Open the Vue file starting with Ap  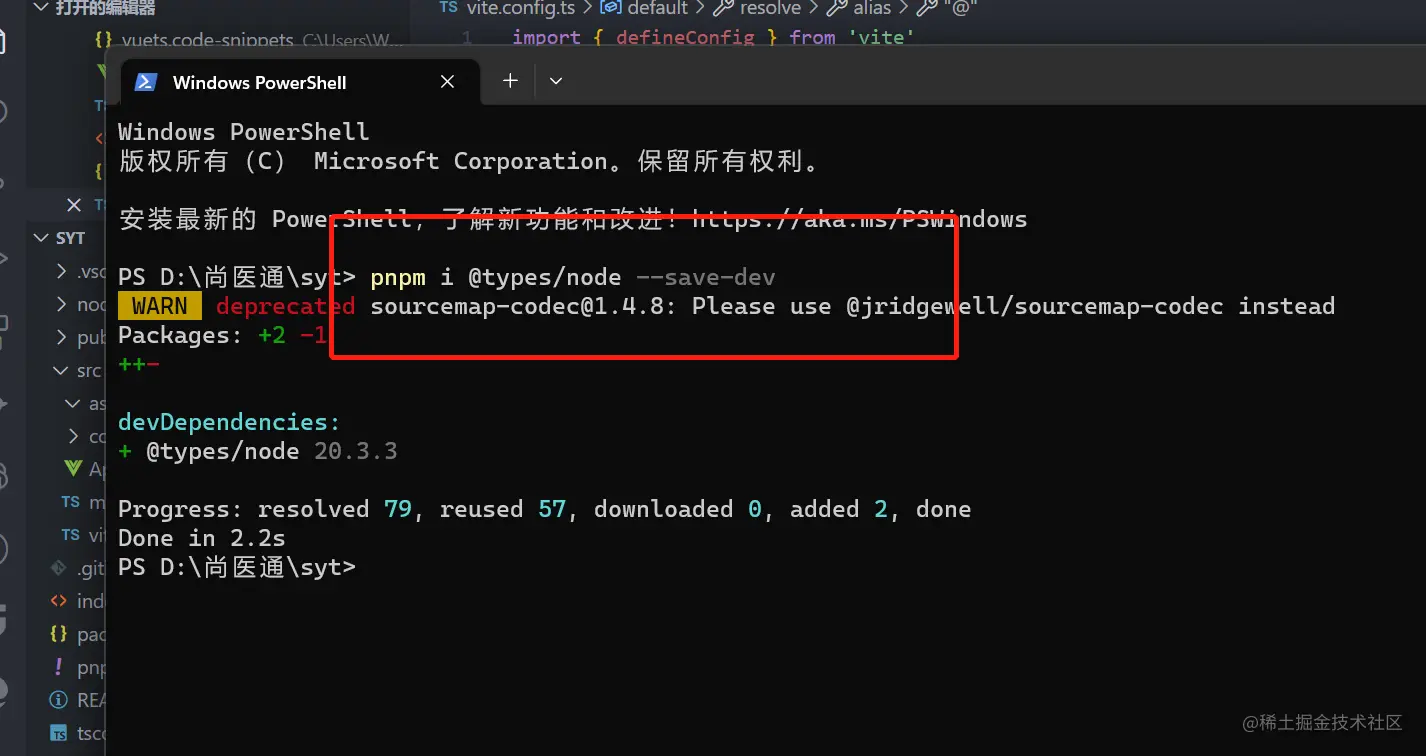pos(97,468)
